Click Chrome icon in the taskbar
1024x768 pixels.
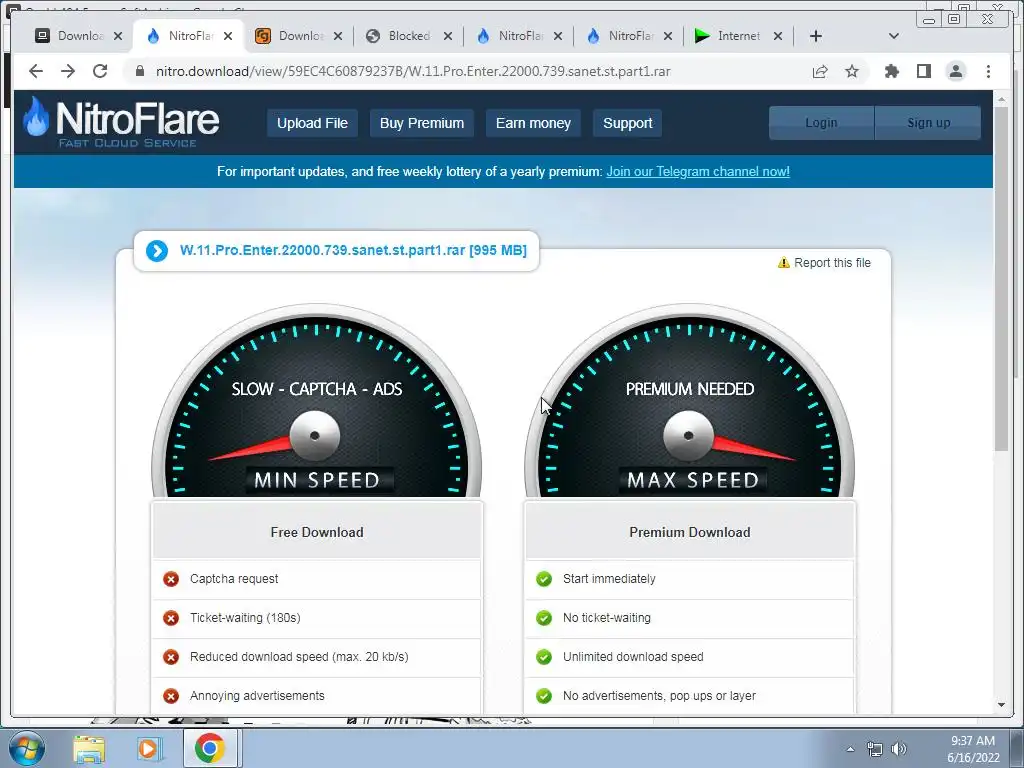209,748
